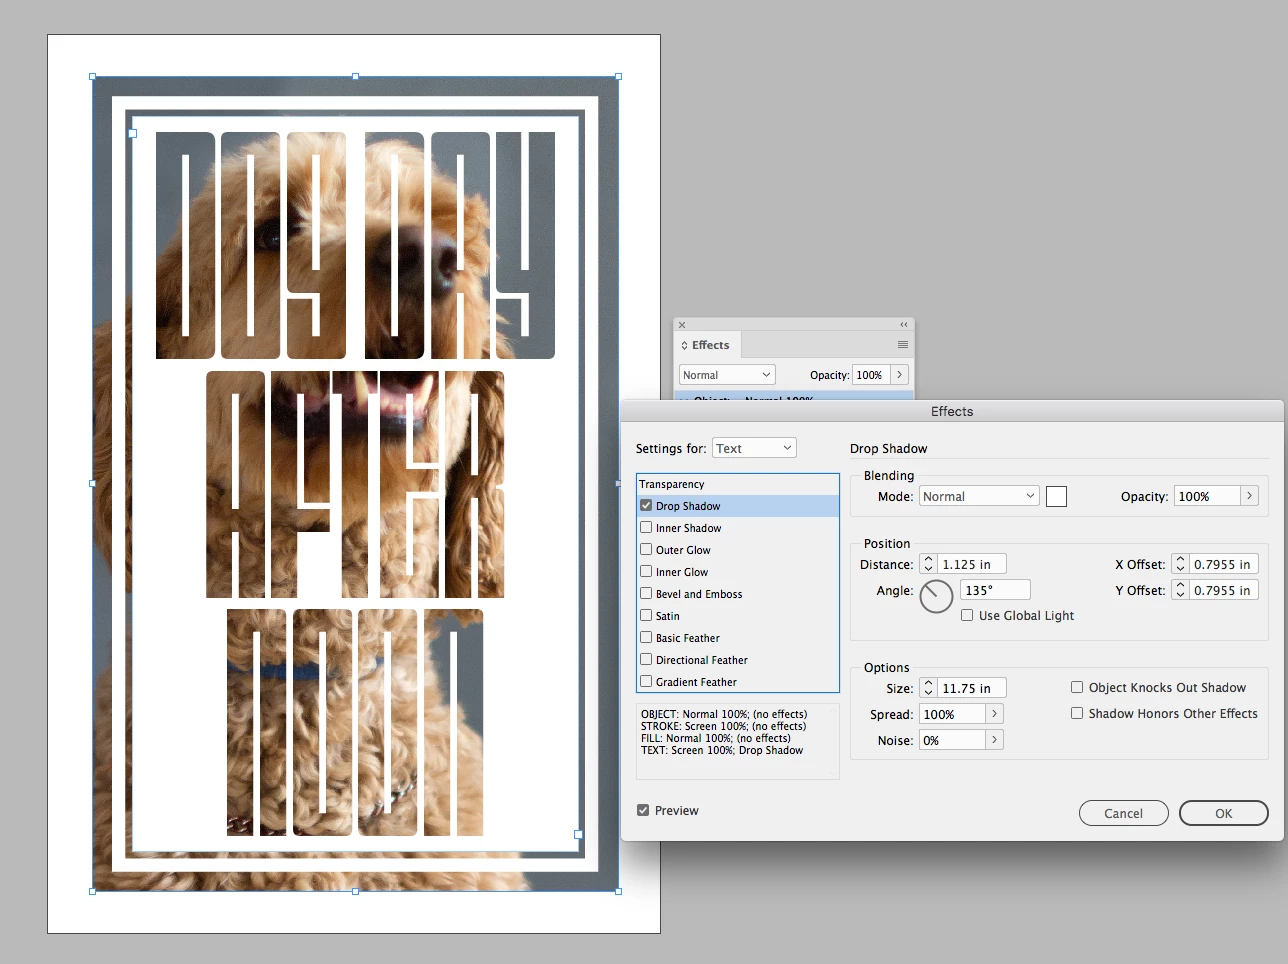Viewport: 1288px width, 964px height.
Task: Enable the Satin checkbox
Action: click(646, 616)
